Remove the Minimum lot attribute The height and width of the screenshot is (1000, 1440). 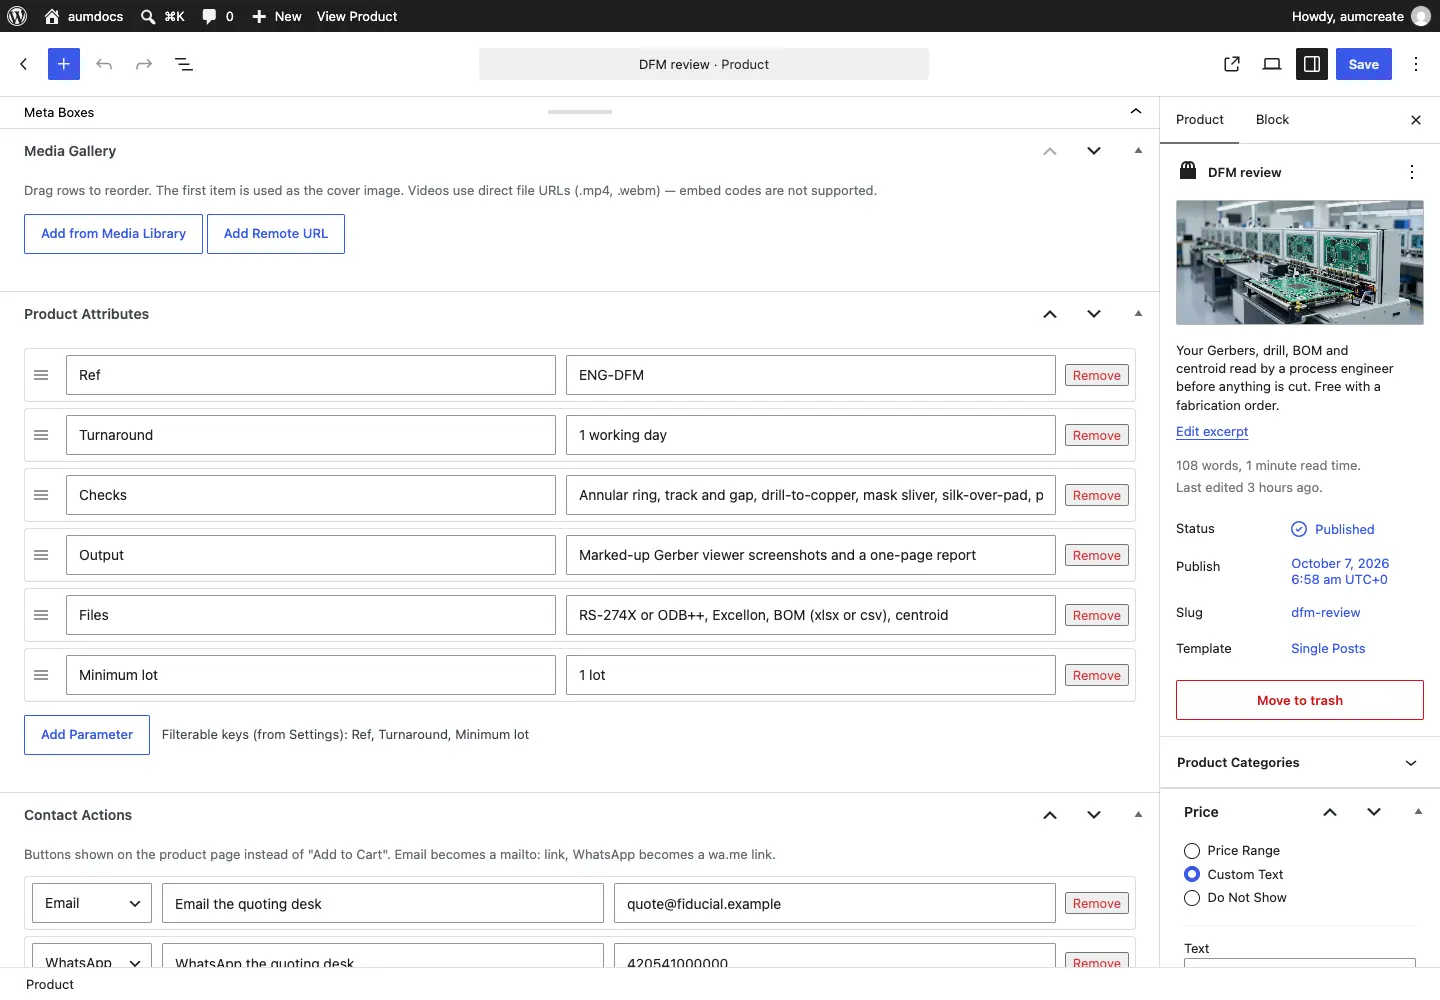[x=1097, y=675]
